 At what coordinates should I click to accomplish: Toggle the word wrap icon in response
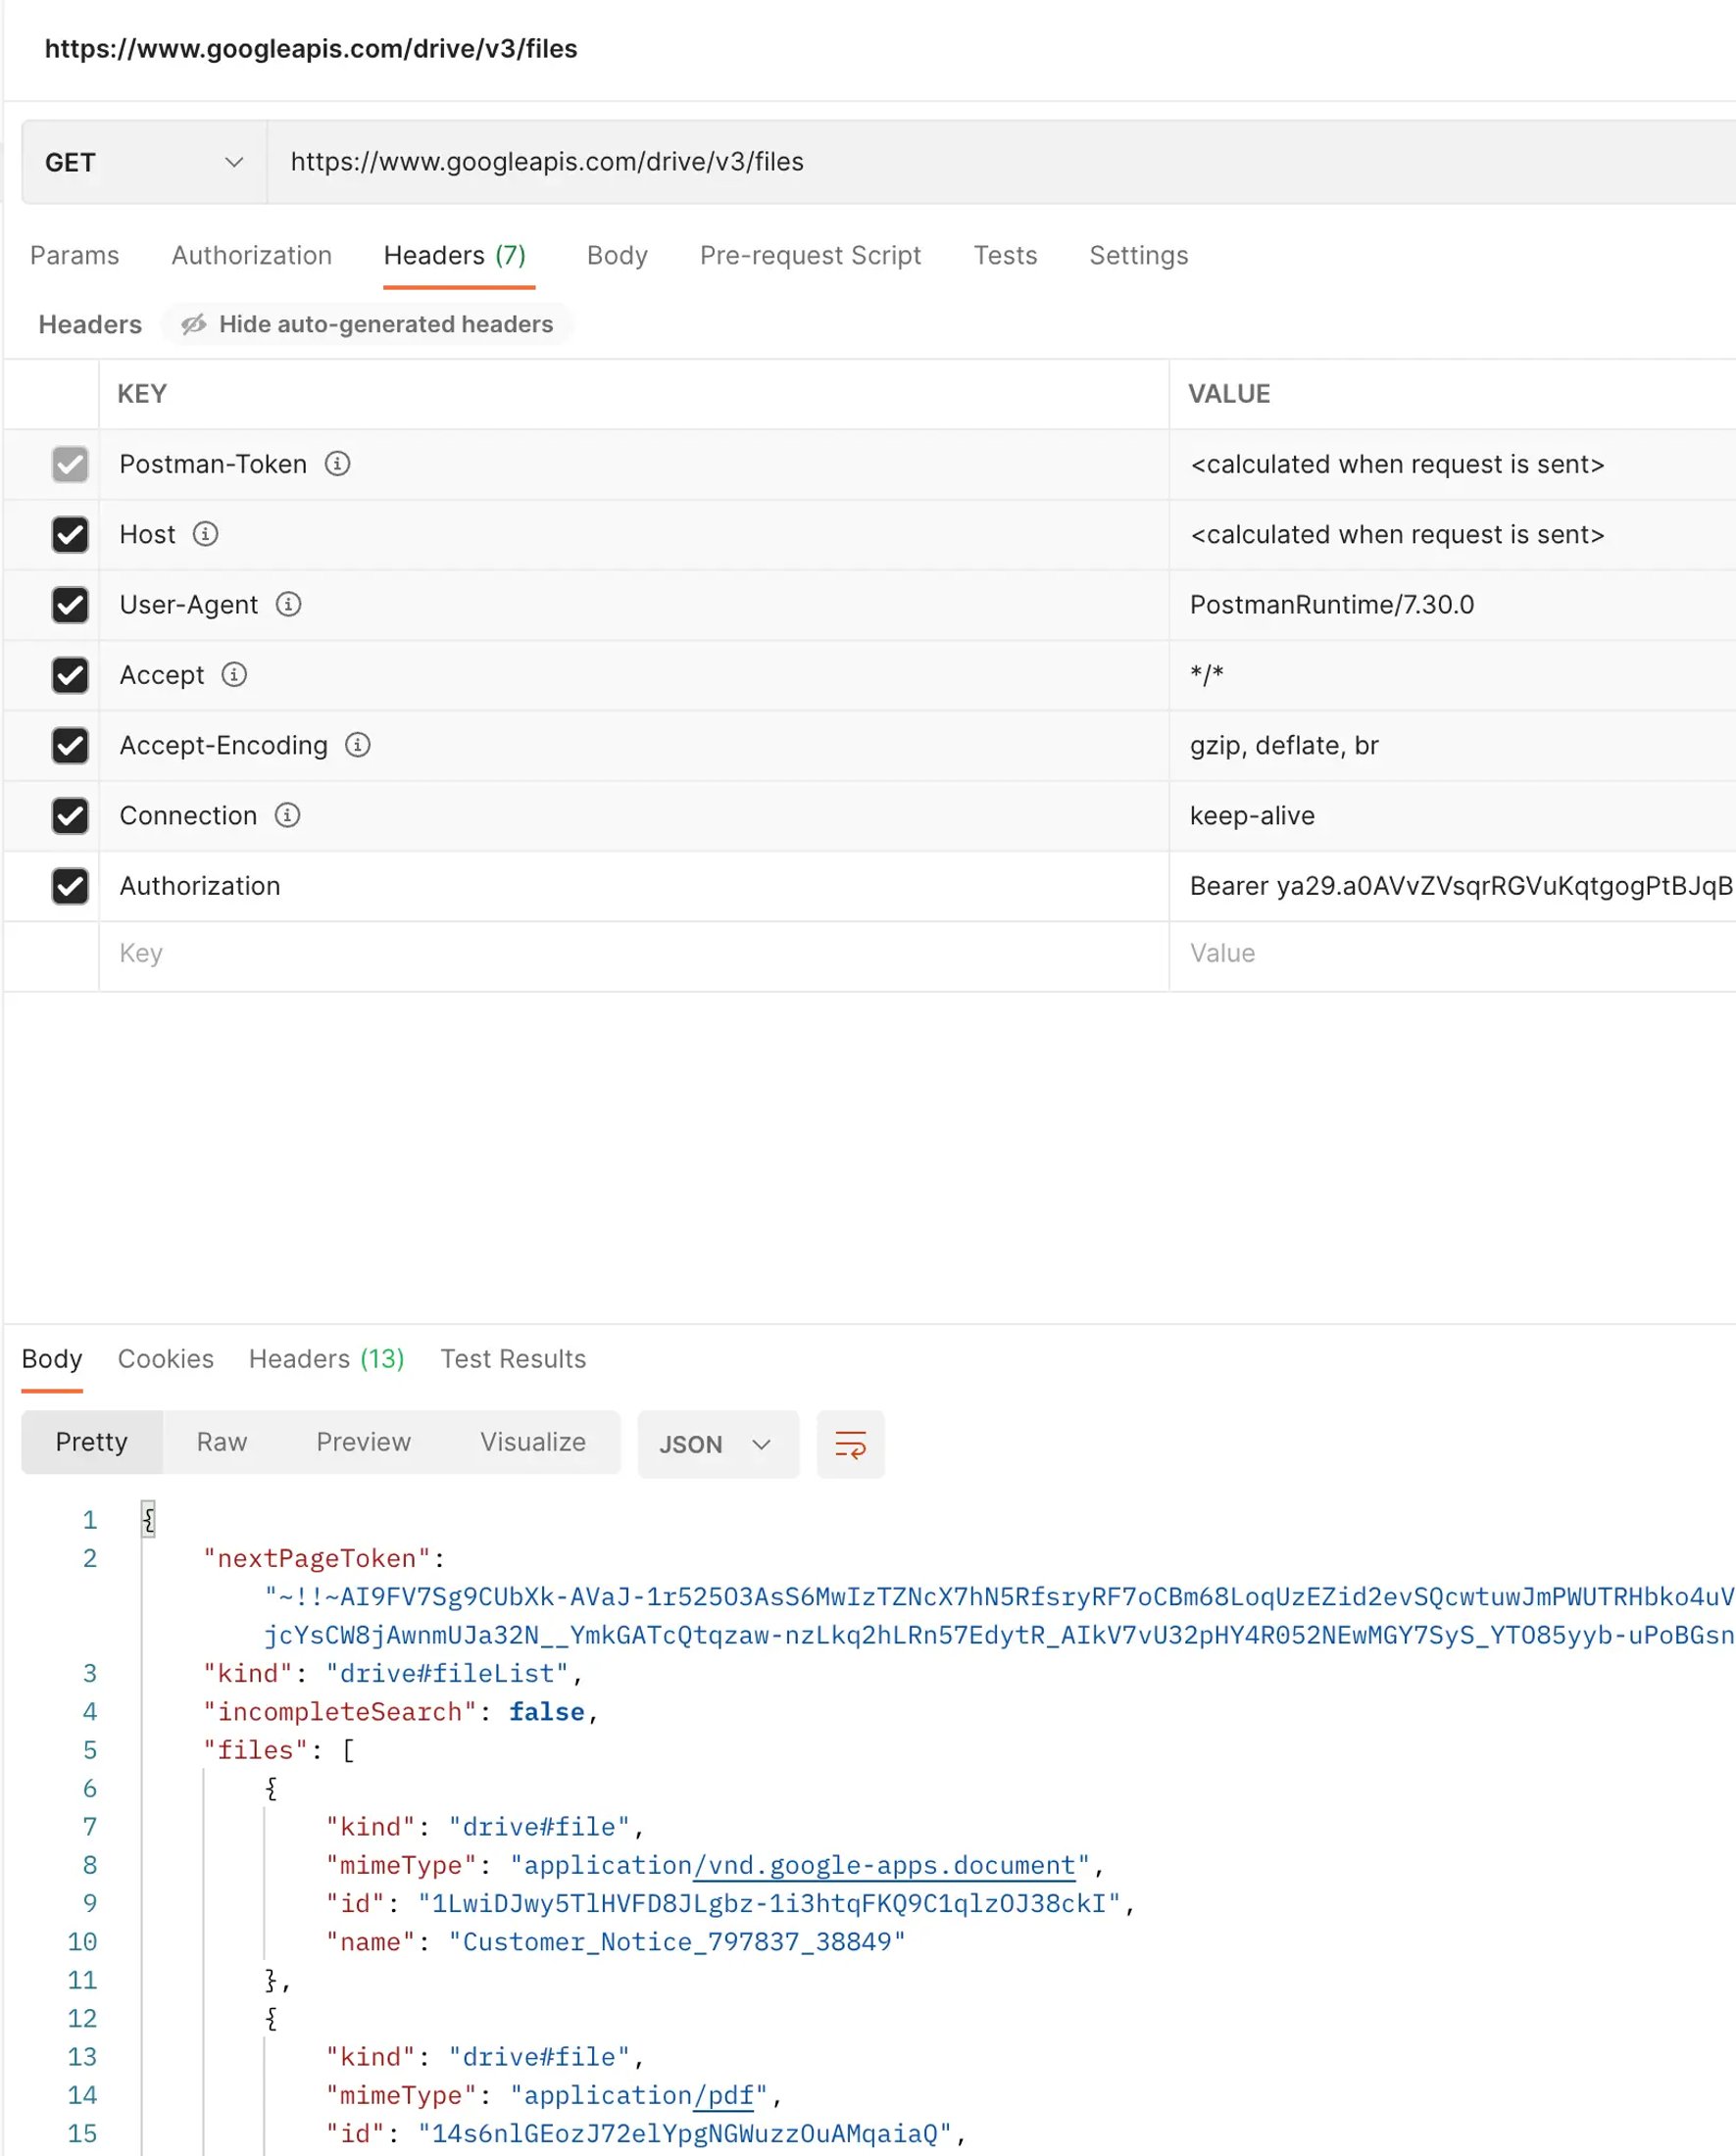850,1444
